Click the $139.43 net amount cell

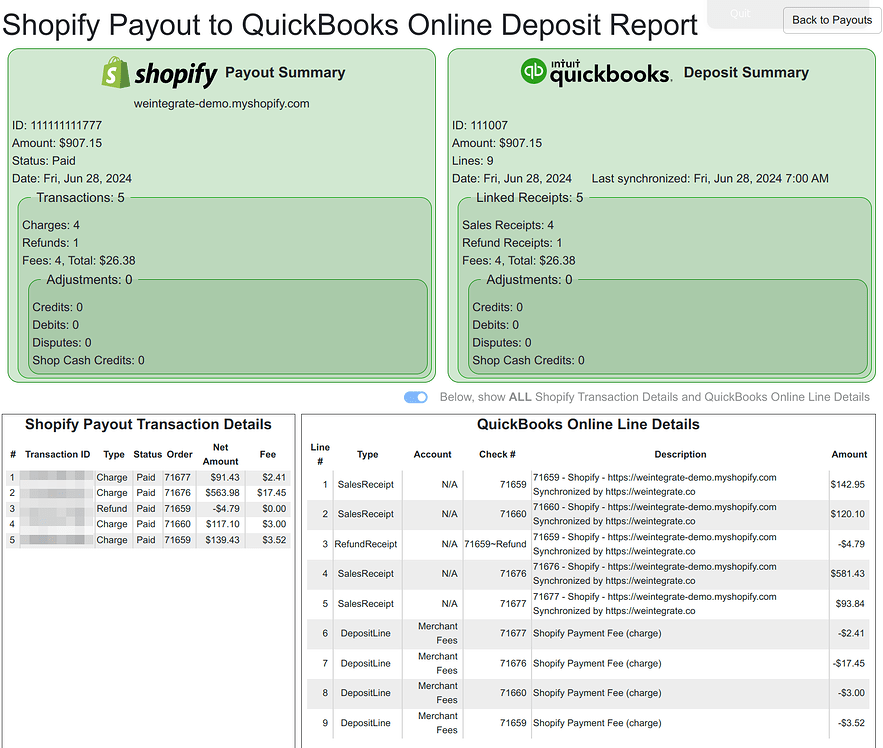click(x=222, y=540)
